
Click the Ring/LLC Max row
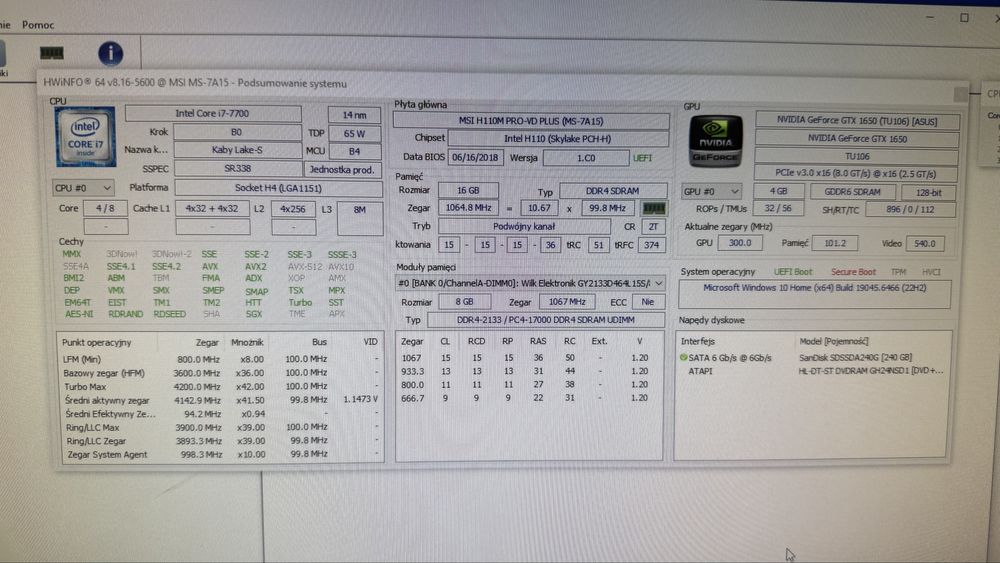tap(221, 427)
